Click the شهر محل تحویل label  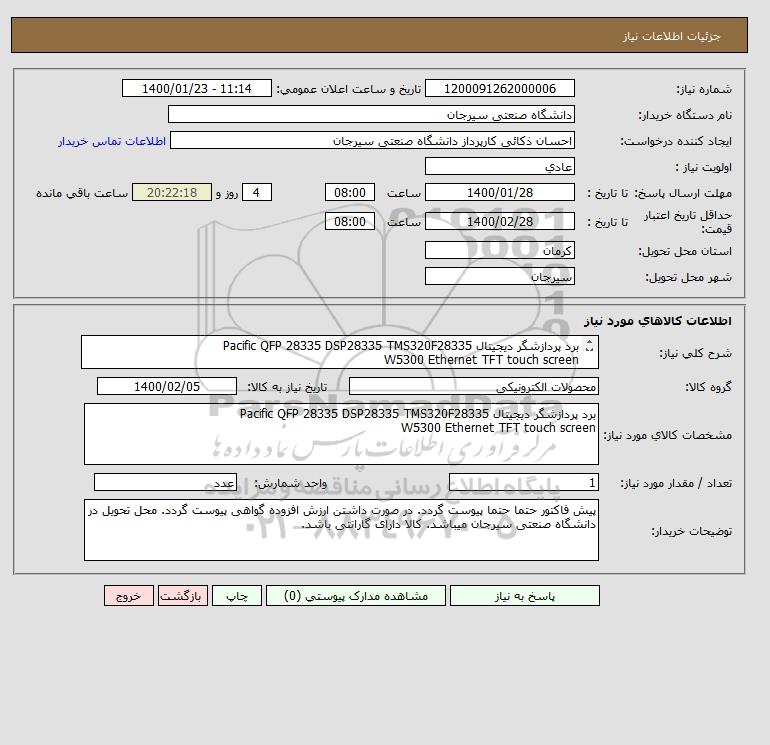click(688, 277)
